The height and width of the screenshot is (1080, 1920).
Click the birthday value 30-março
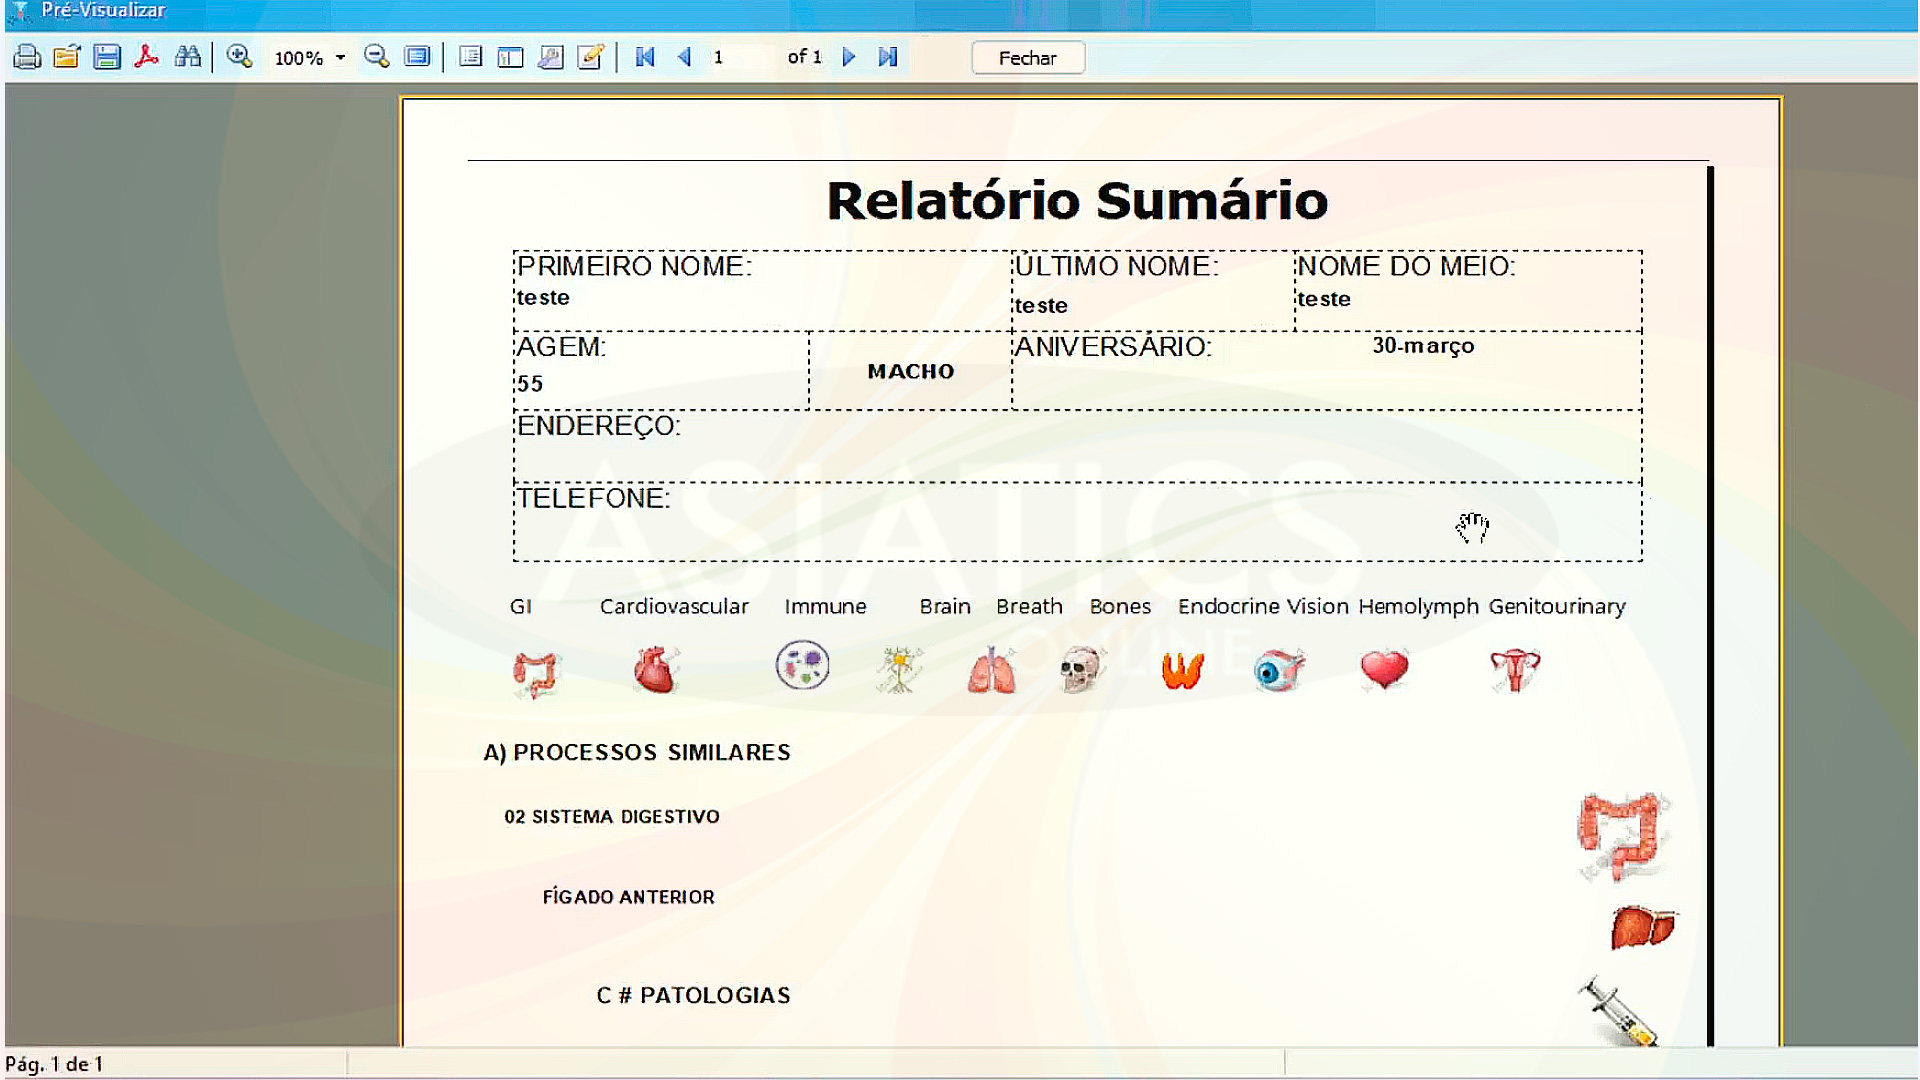pyautogui.click(x=1423, y=346)
